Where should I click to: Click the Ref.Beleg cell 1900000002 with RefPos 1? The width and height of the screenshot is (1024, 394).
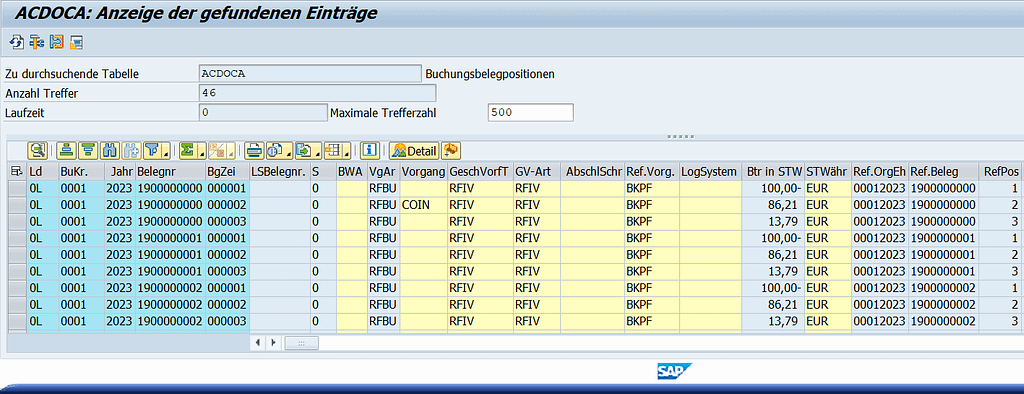tap(943, 288)
